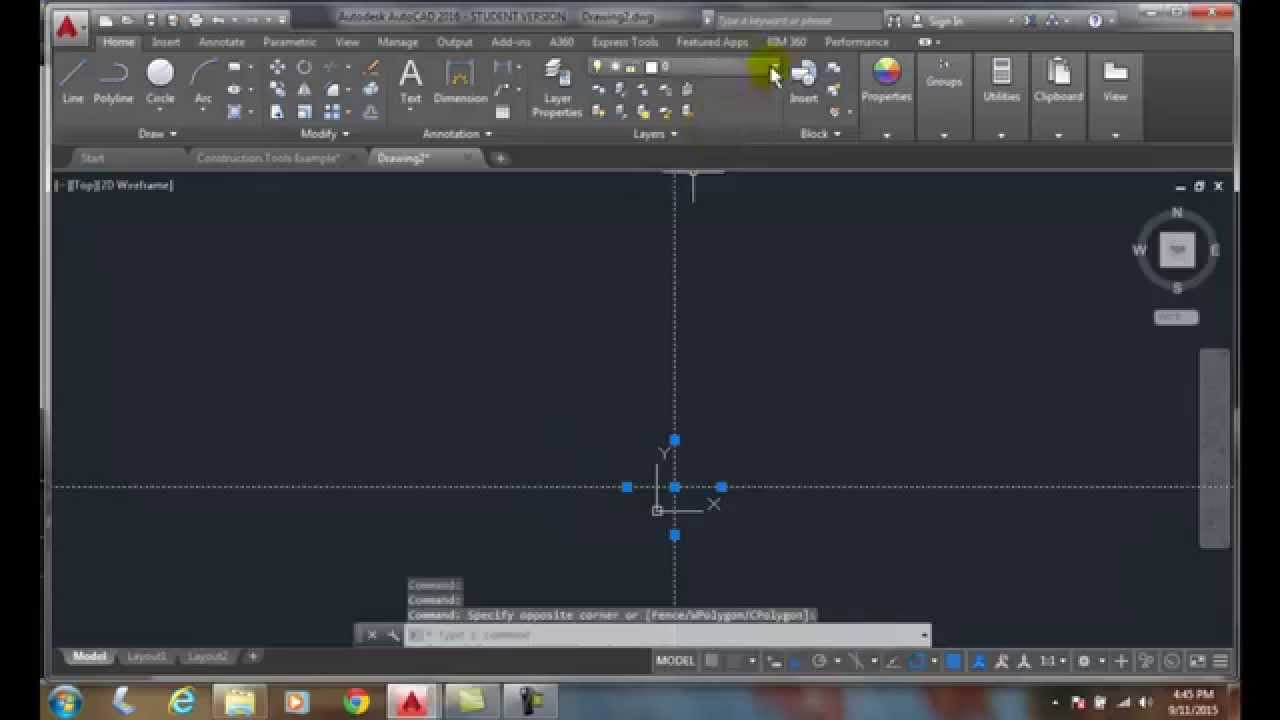Image resolution: width=1280 pixels, height=720 pixels.
Task: Switch to Construction Tools Example drawing tab
Action: click(268, 158)
